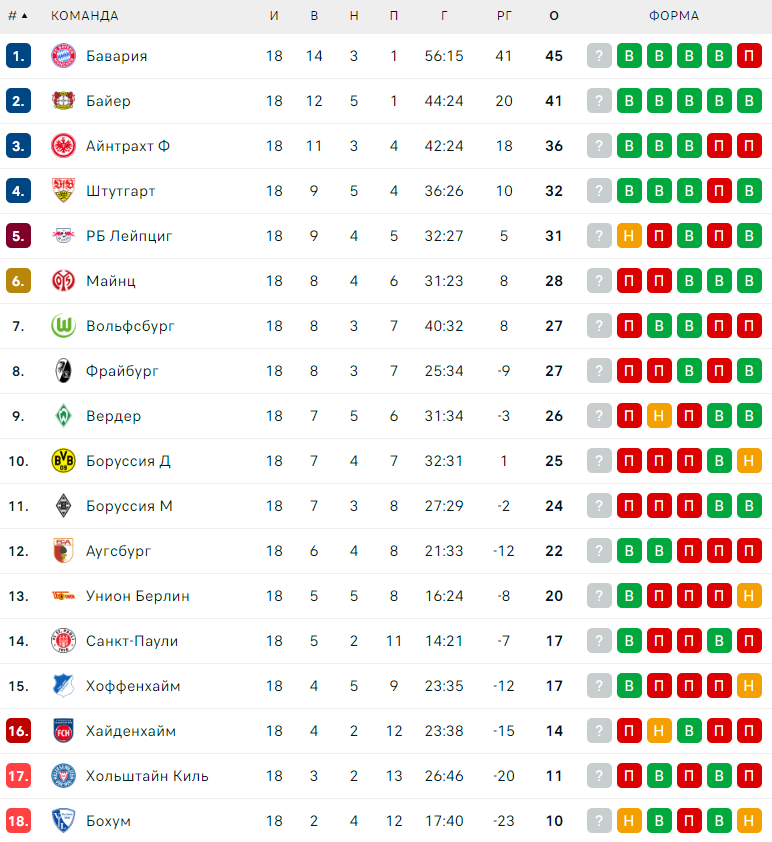The image size is (772, 842).
Task: Click Бохум's first orange Н form badge
Action: point(629,821)
